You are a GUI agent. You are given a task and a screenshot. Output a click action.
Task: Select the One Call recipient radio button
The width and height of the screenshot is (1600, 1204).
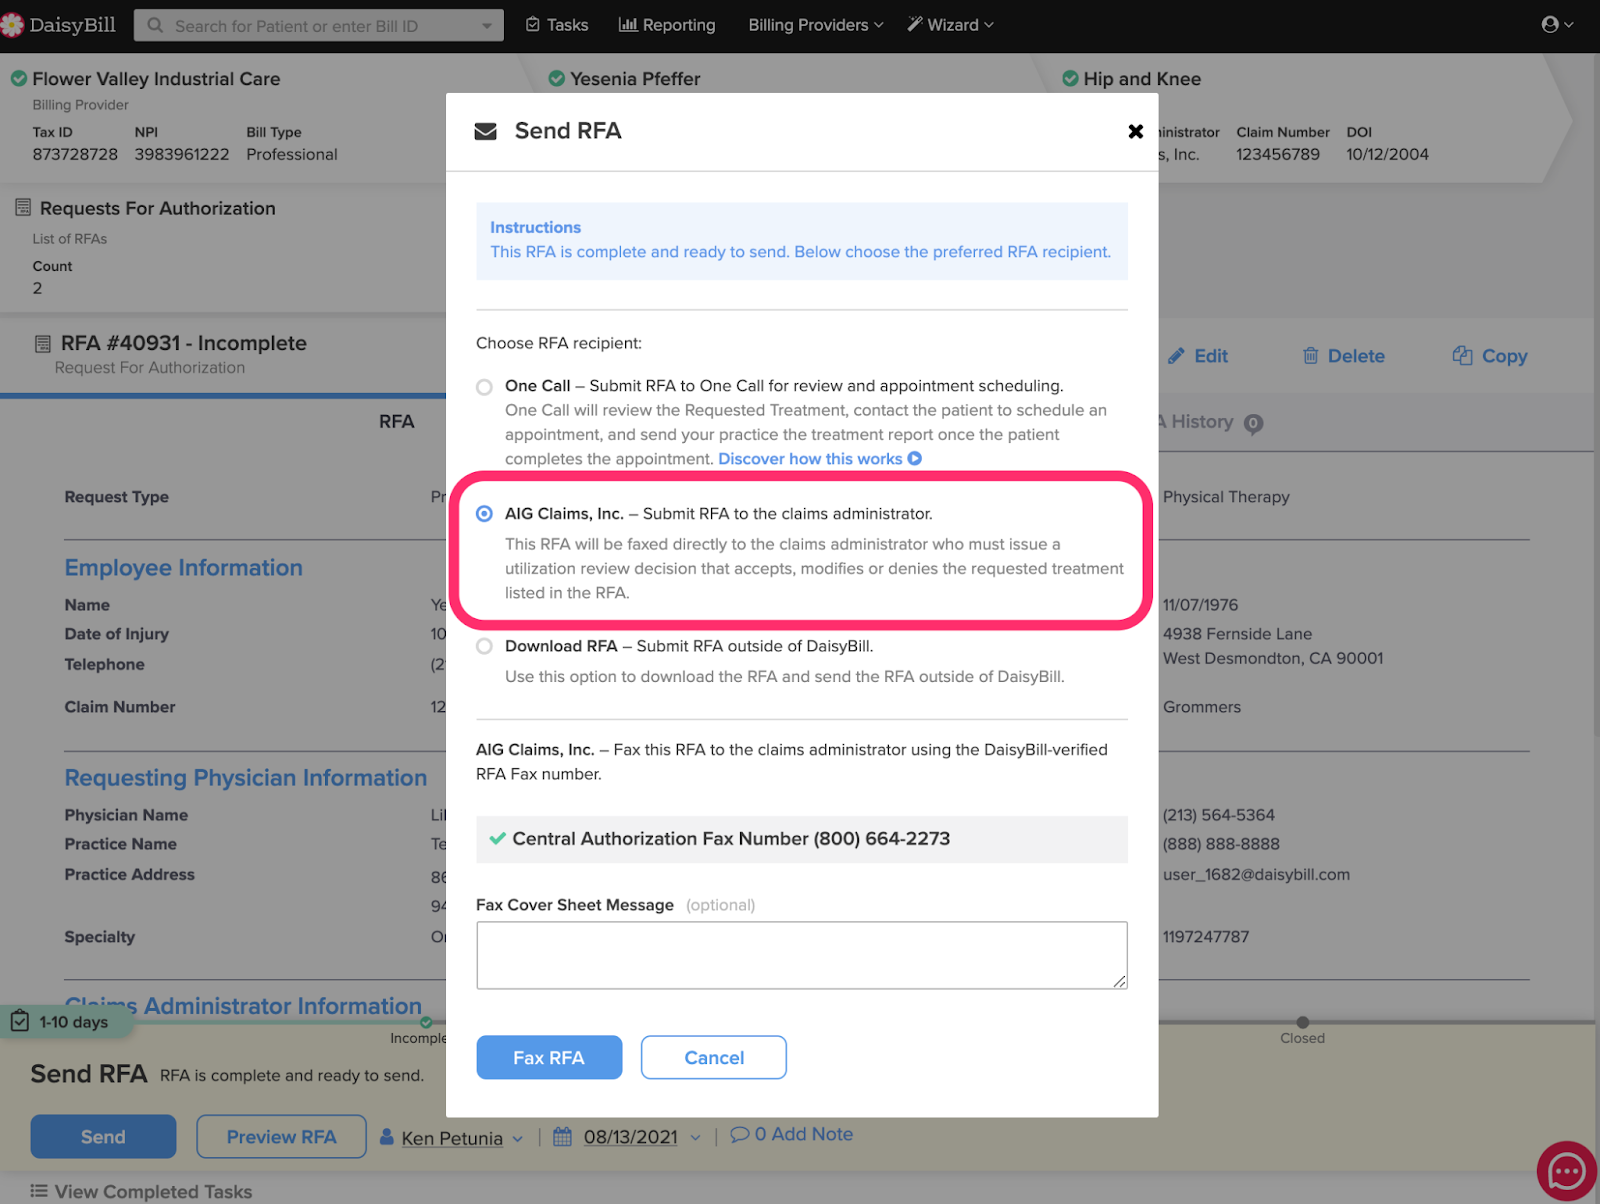(484, 387)
